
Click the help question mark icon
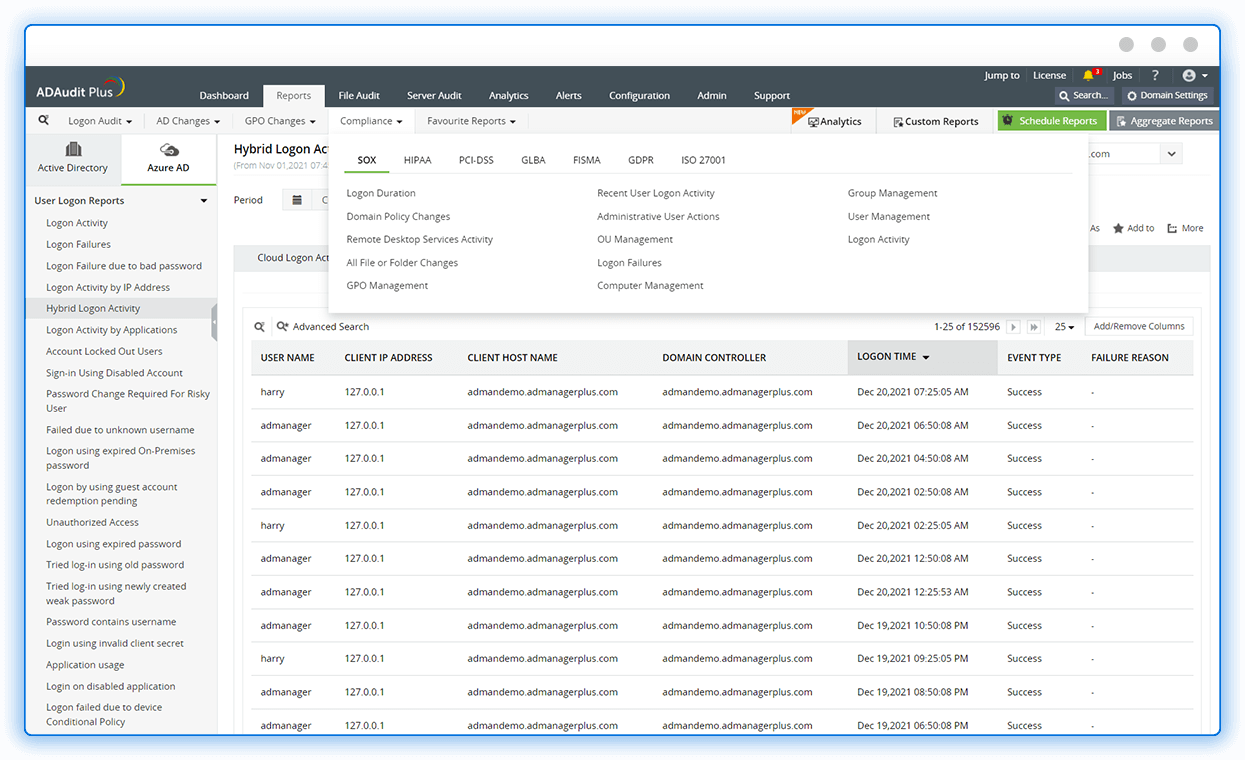pyautogui.click(x=1155, y=75)
